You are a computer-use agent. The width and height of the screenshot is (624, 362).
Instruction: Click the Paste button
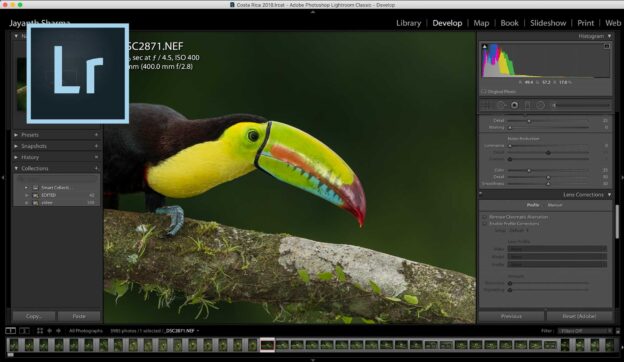(79, 316)
